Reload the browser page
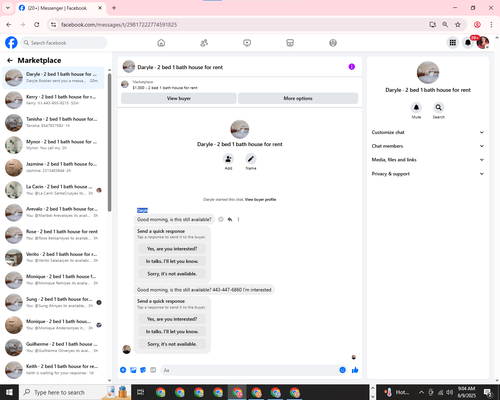This screenshot has height=400, width=500. point(37,24)
